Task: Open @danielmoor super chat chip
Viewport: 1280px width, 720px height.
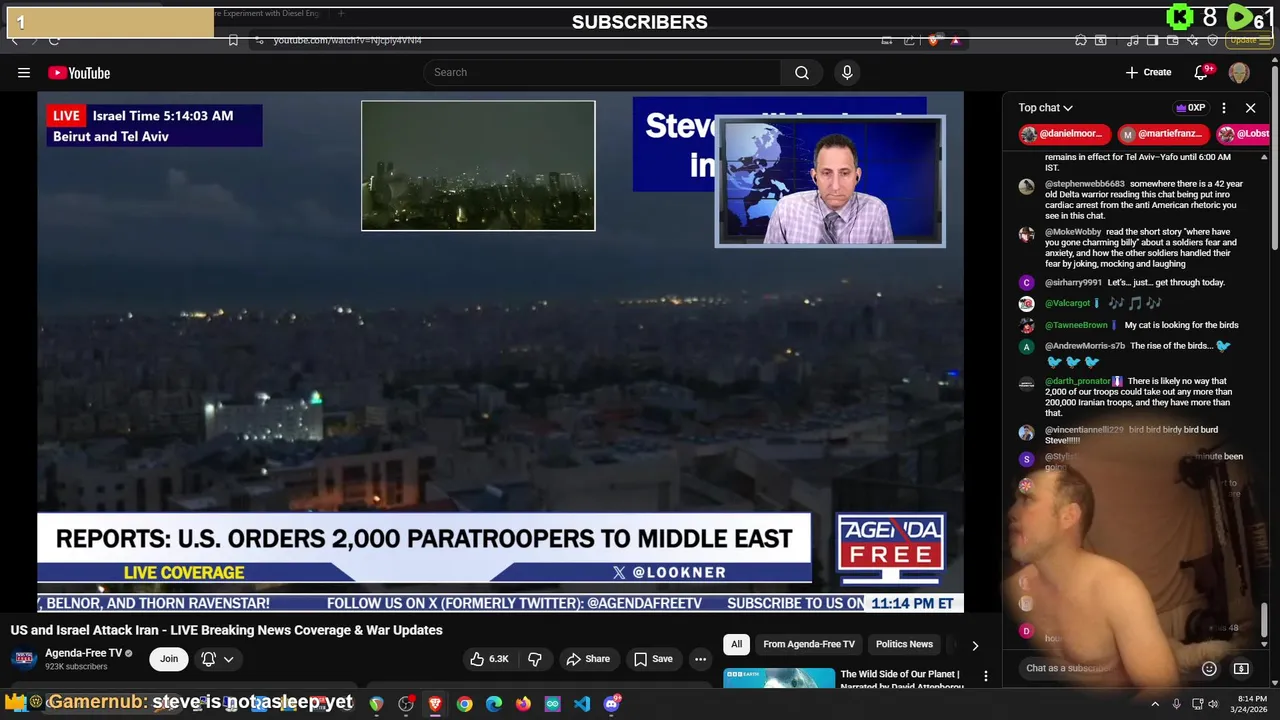Action: (1064, 133)
